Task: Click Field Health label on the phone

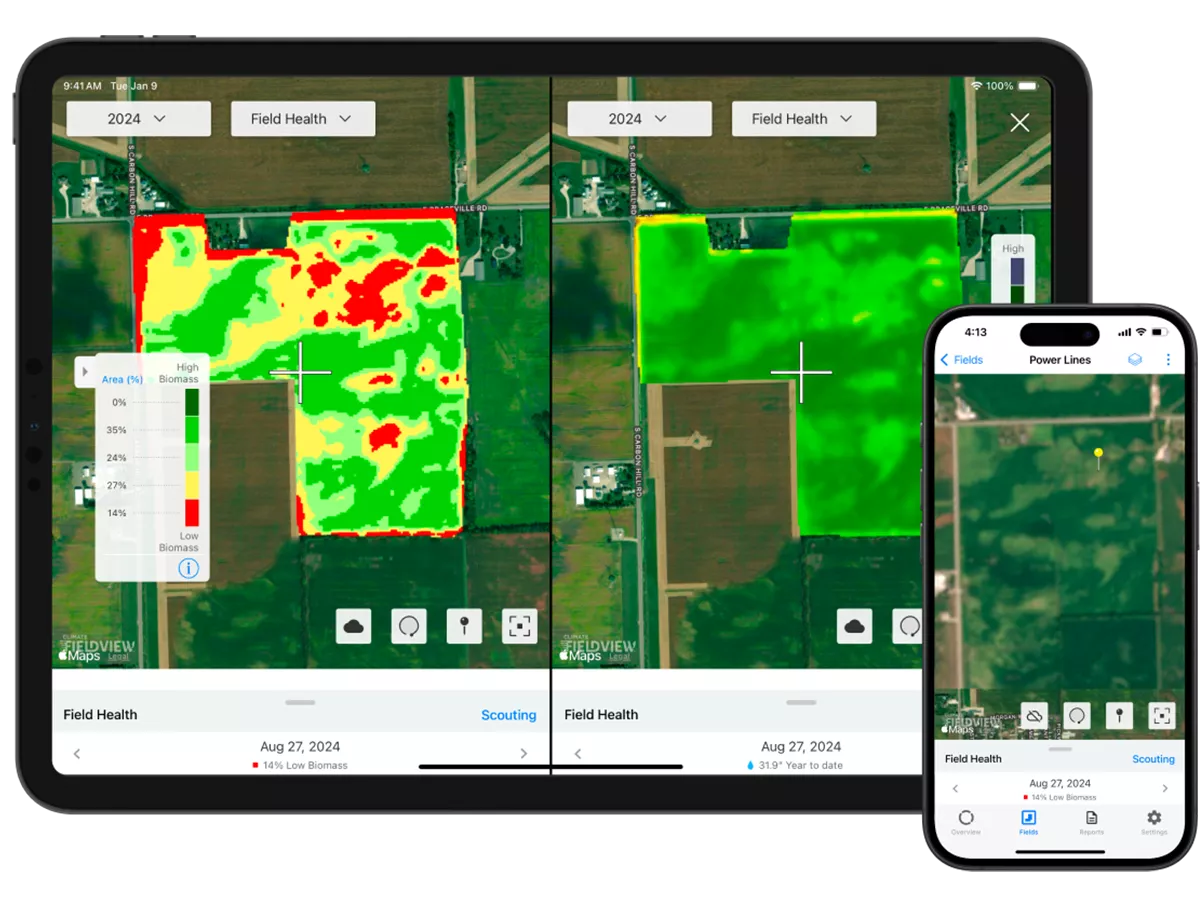Action: pos(973,759)
